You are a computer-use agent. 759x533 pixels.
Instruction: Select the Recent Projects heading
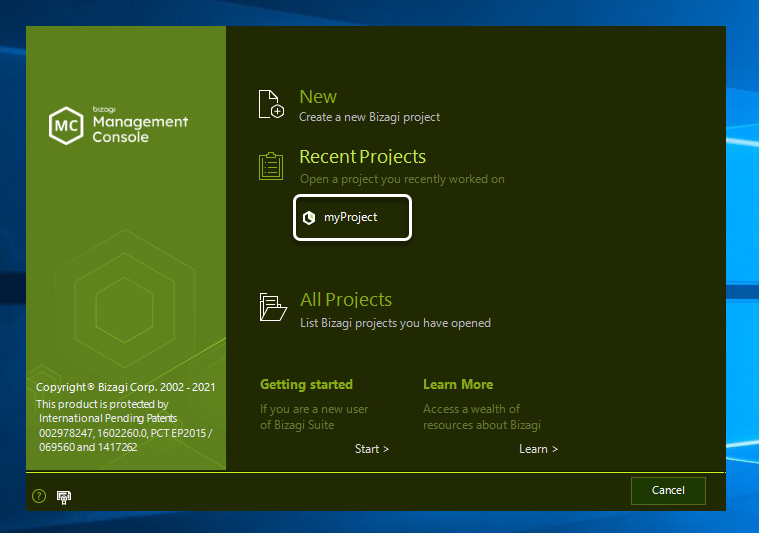[363, 157]
